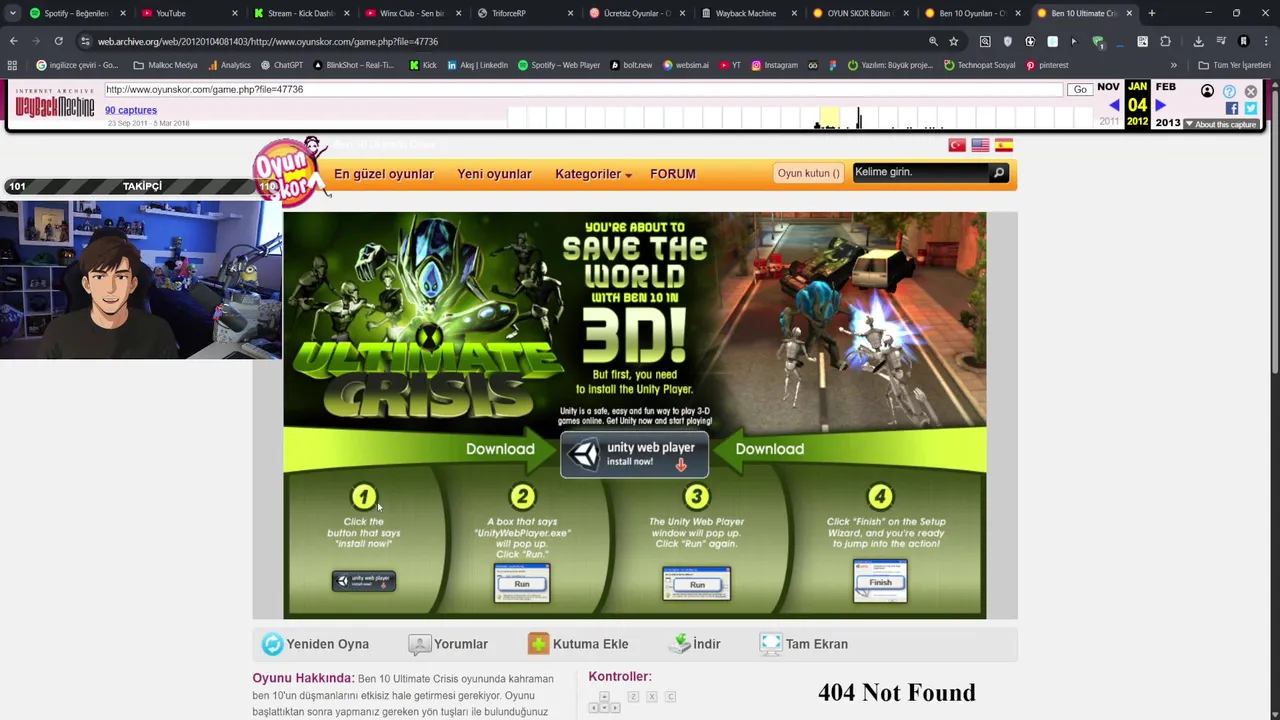
Task: Open Yorumlar comments
Action: [x=448, y=644]
